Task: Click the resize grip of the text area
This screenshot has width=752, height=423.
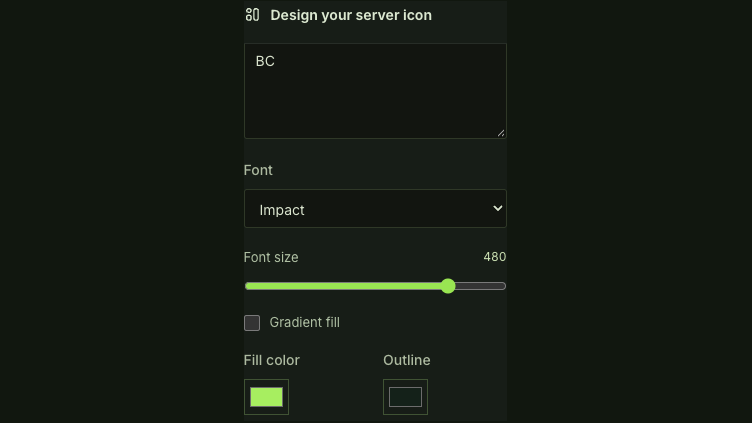Action: (501, 133)
